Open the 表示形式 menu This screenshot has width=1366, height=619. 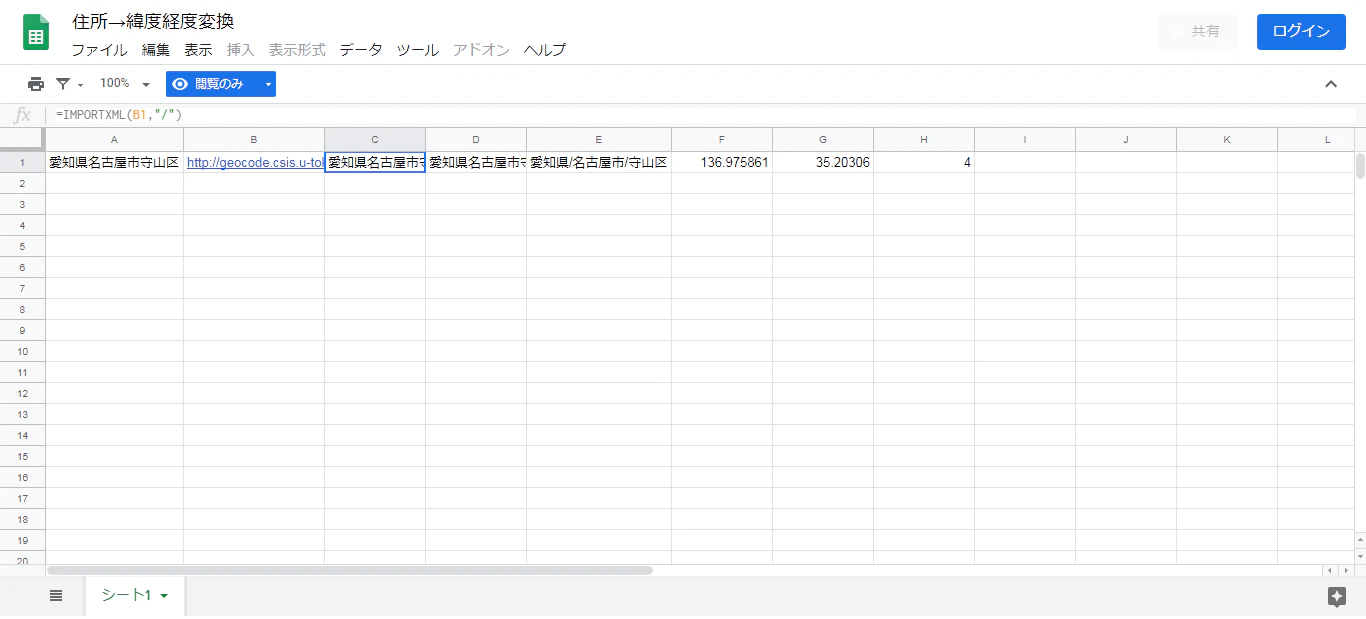(x=297, y=49)
